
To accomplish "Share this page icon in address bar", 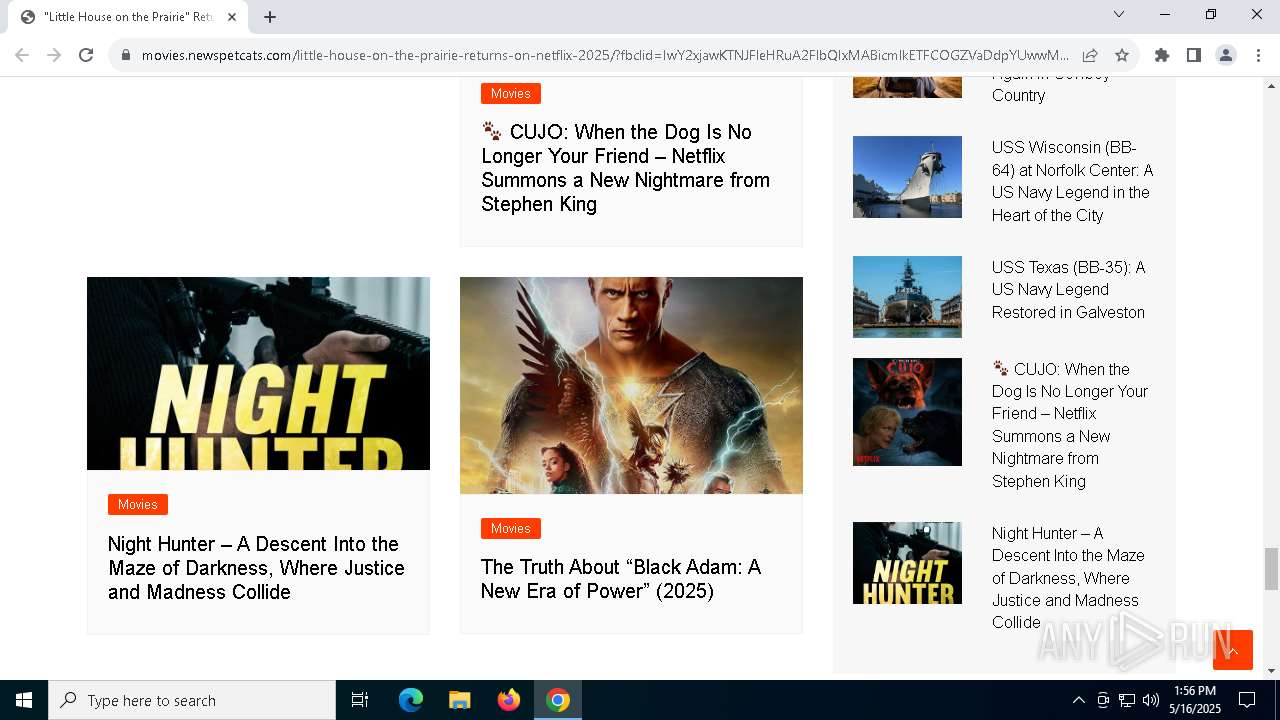I will click(1090, 55).
